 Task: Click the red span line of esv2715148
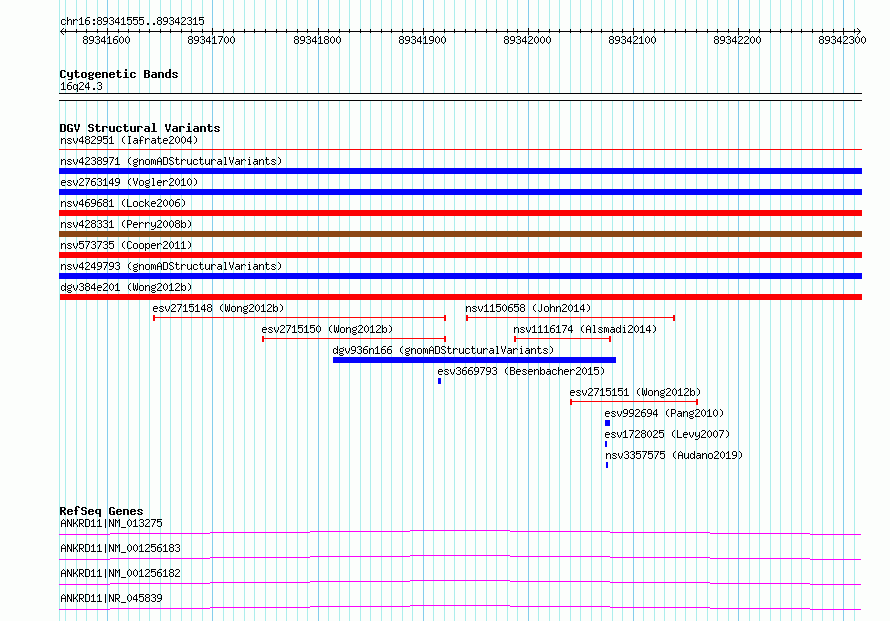[299, 318]
